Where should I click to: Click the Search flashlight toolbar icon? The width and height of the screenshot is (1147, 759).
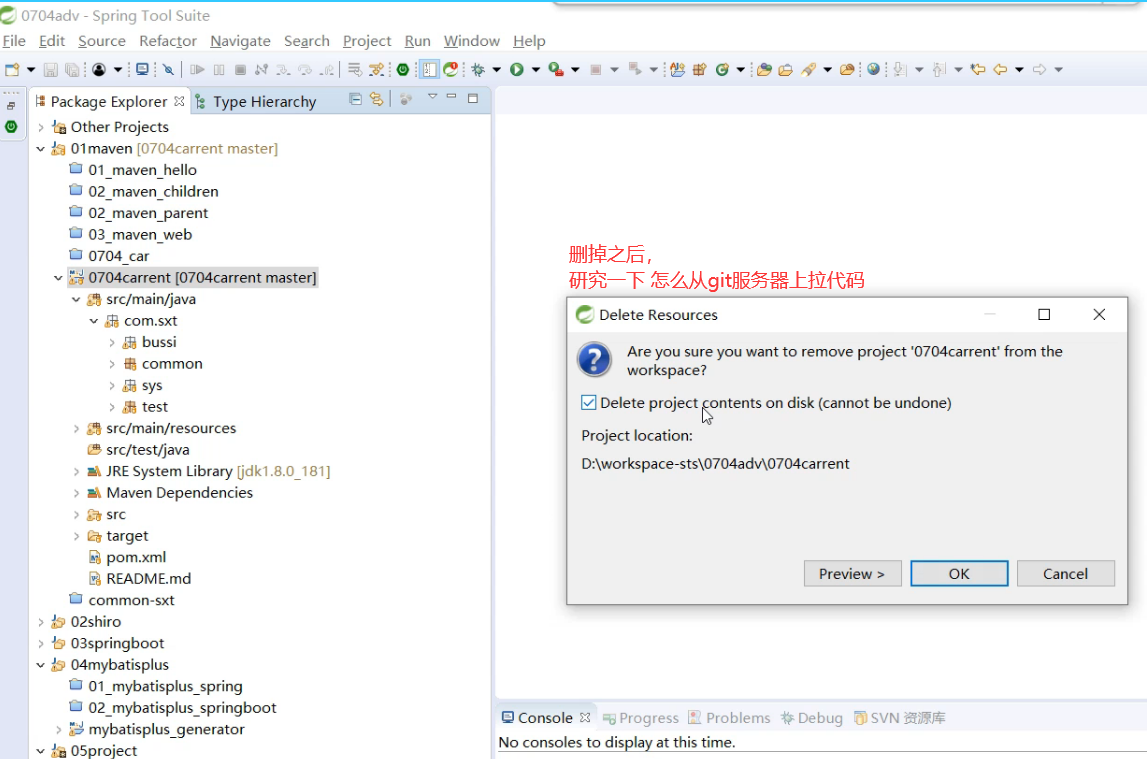pos(808,69)
